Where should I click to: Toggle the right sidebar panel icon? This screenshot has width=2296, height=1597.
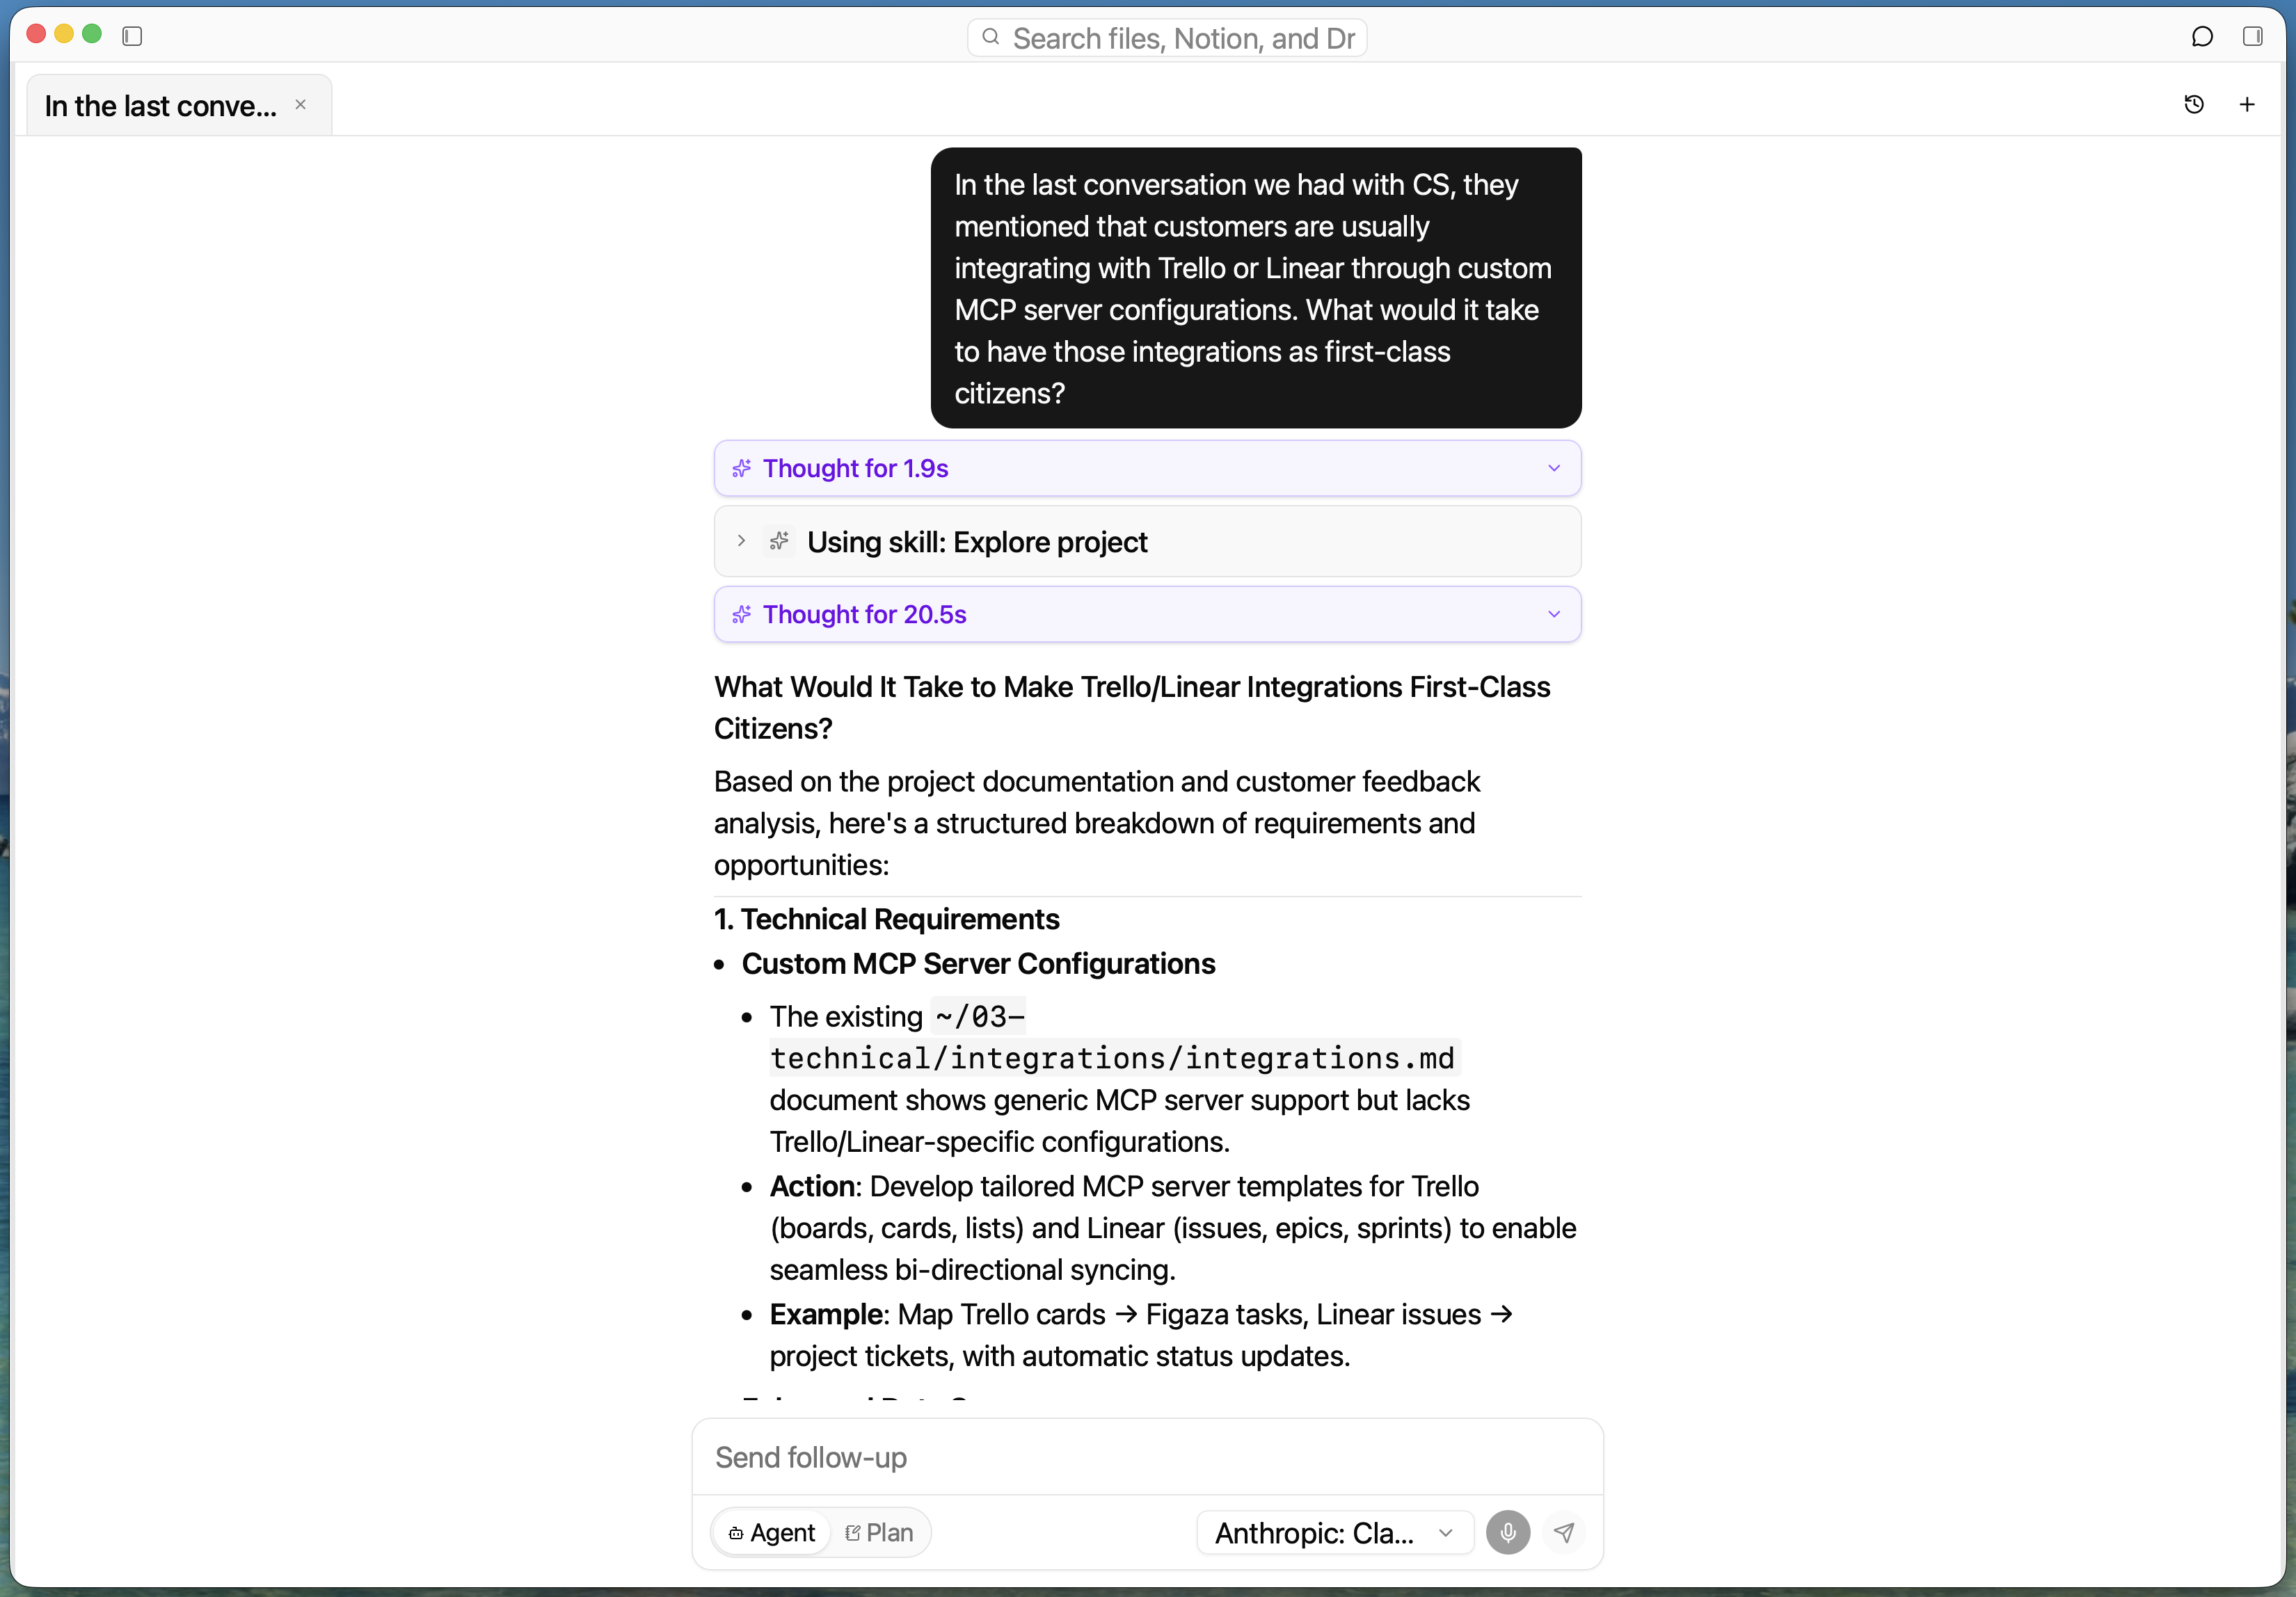(x=2253, y=37)
